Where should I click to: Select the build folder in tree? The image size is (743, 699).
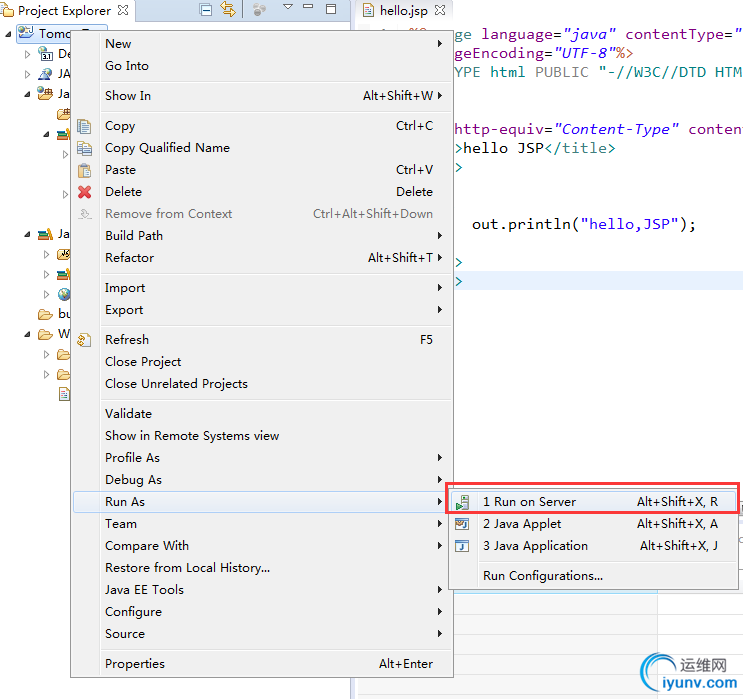[54, 314]
